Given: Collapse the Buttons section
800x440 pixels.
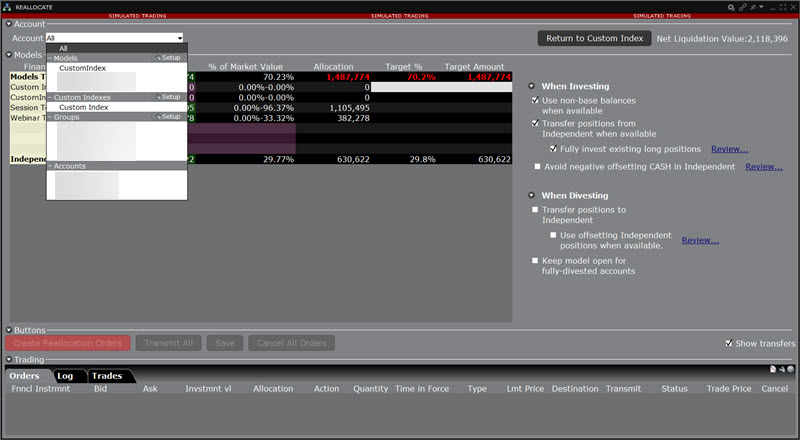Looking at the screenshot, I should point(9,330).
